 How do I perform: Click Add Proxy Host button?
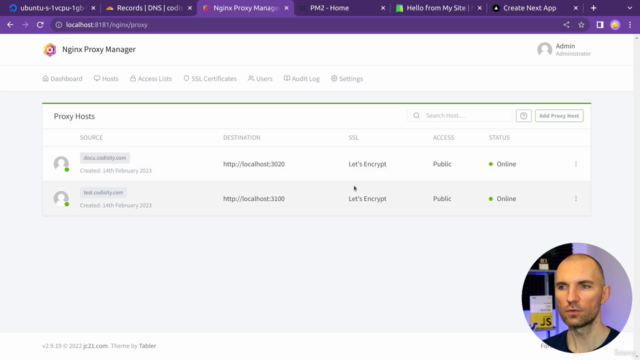click(x=559, y=116)
